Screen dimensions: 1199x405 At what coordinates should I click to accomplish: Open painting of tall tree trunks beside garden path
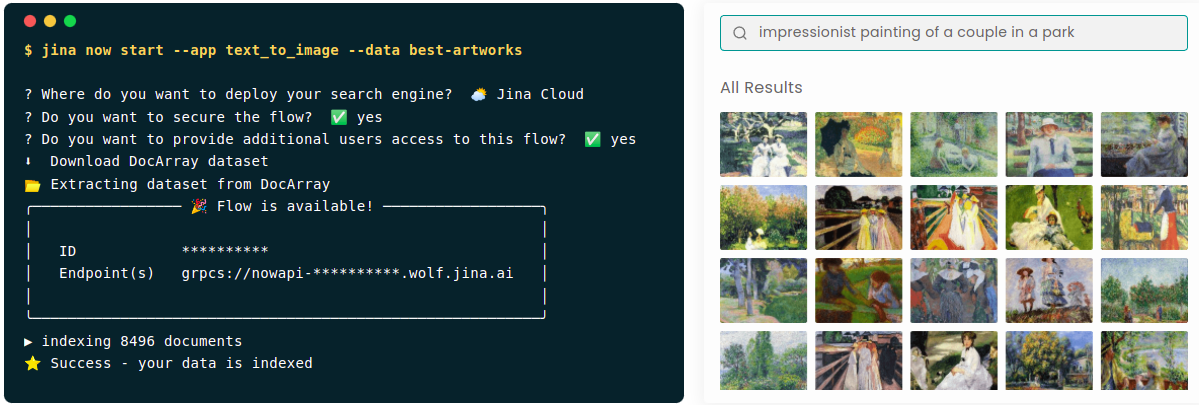tap(763, 290)
